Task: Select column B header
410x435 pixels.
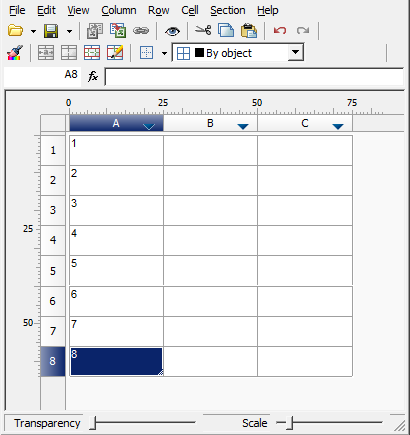Action: pyautogui.click(x=210, y=123)
